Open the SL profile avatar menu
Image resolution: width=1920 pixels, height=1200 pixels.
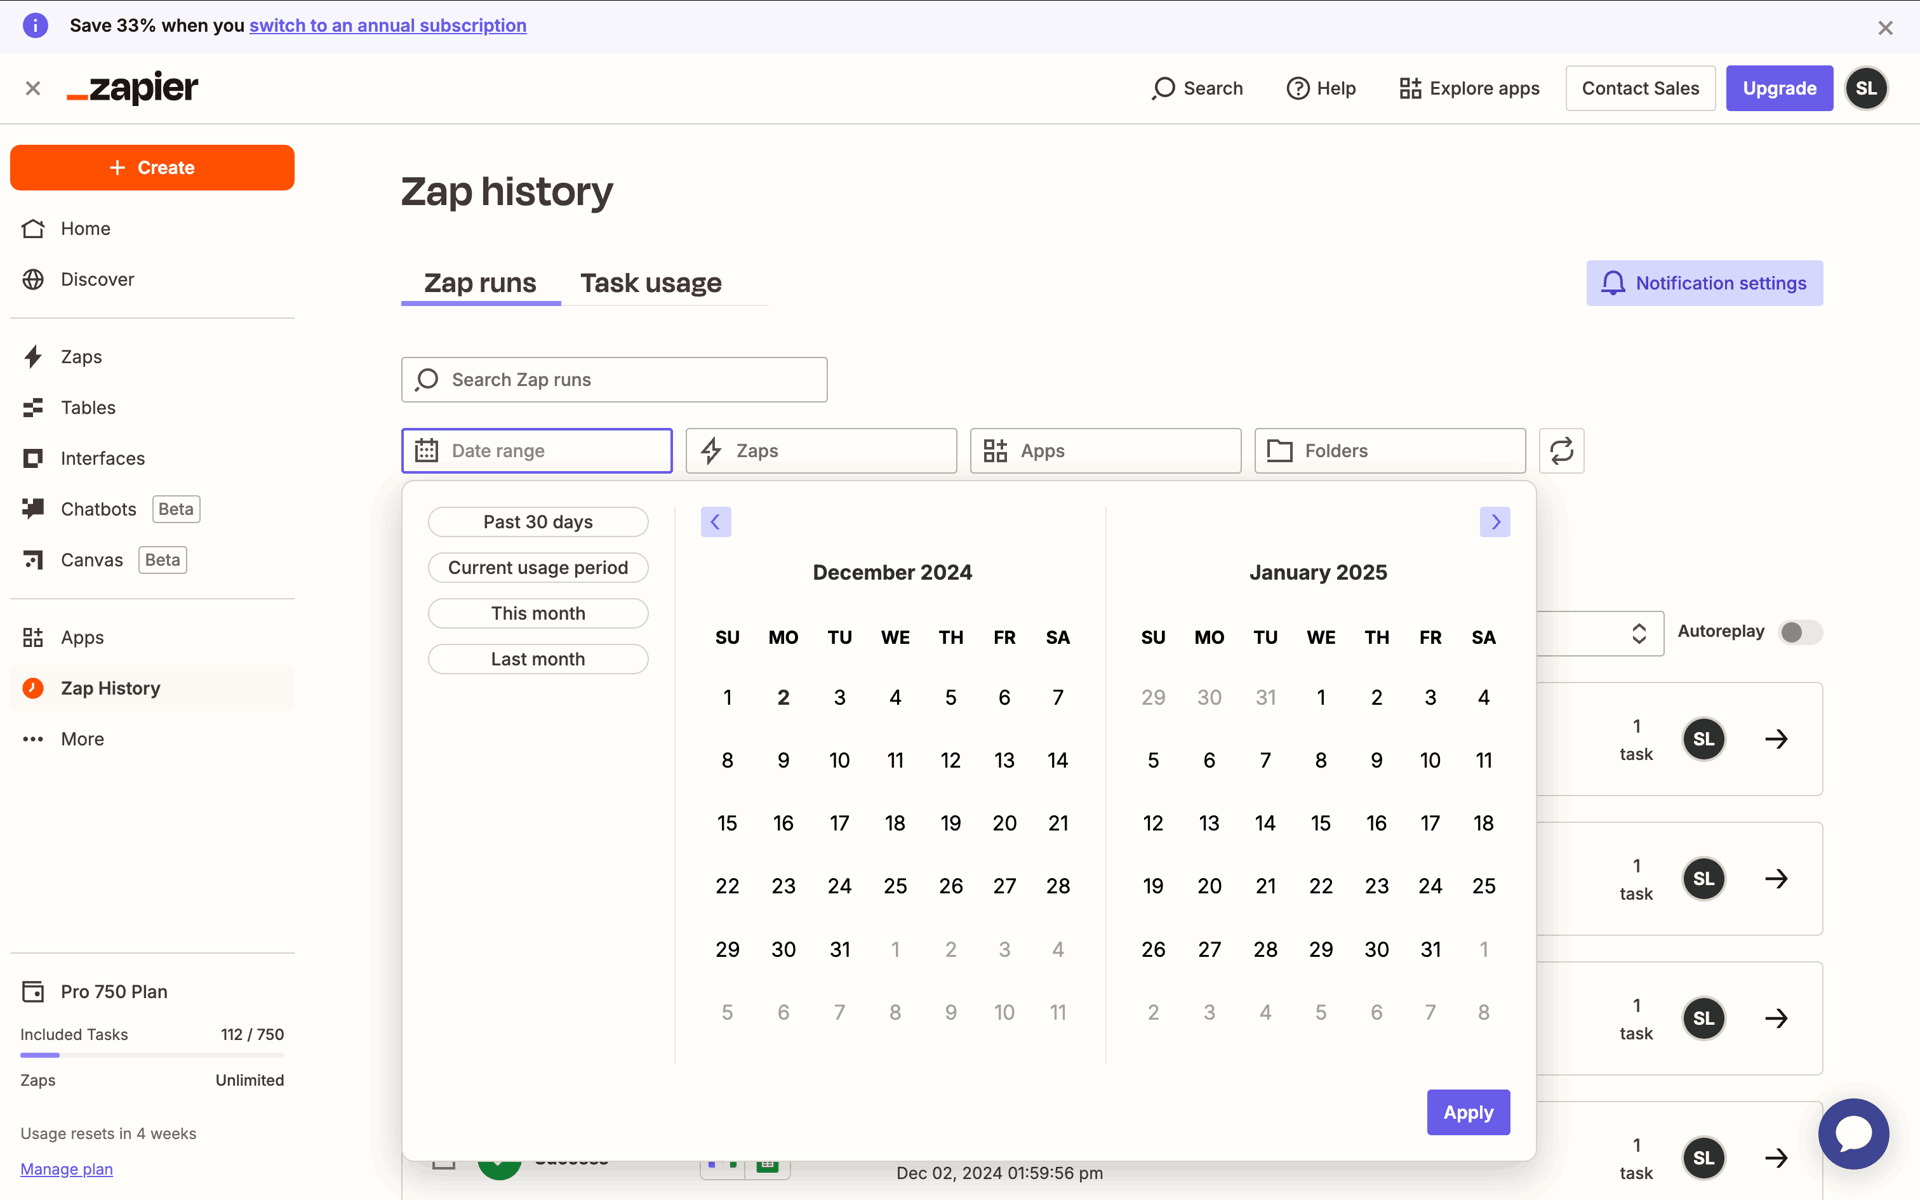coord(1866,88)
